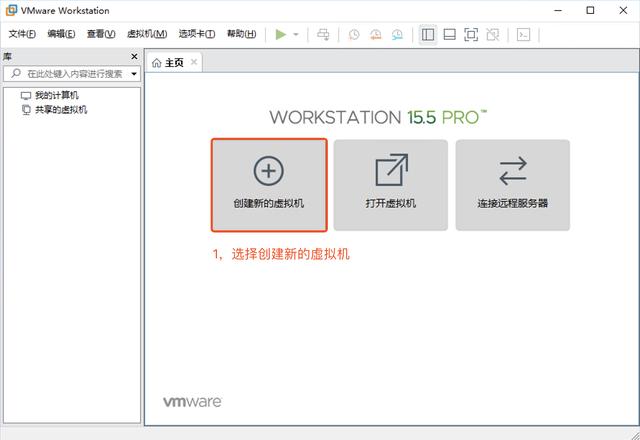This screenshot has width=640, height=440.
Task: Click the VMware Workstation title bar icon
Action: (x=11, y=11)
